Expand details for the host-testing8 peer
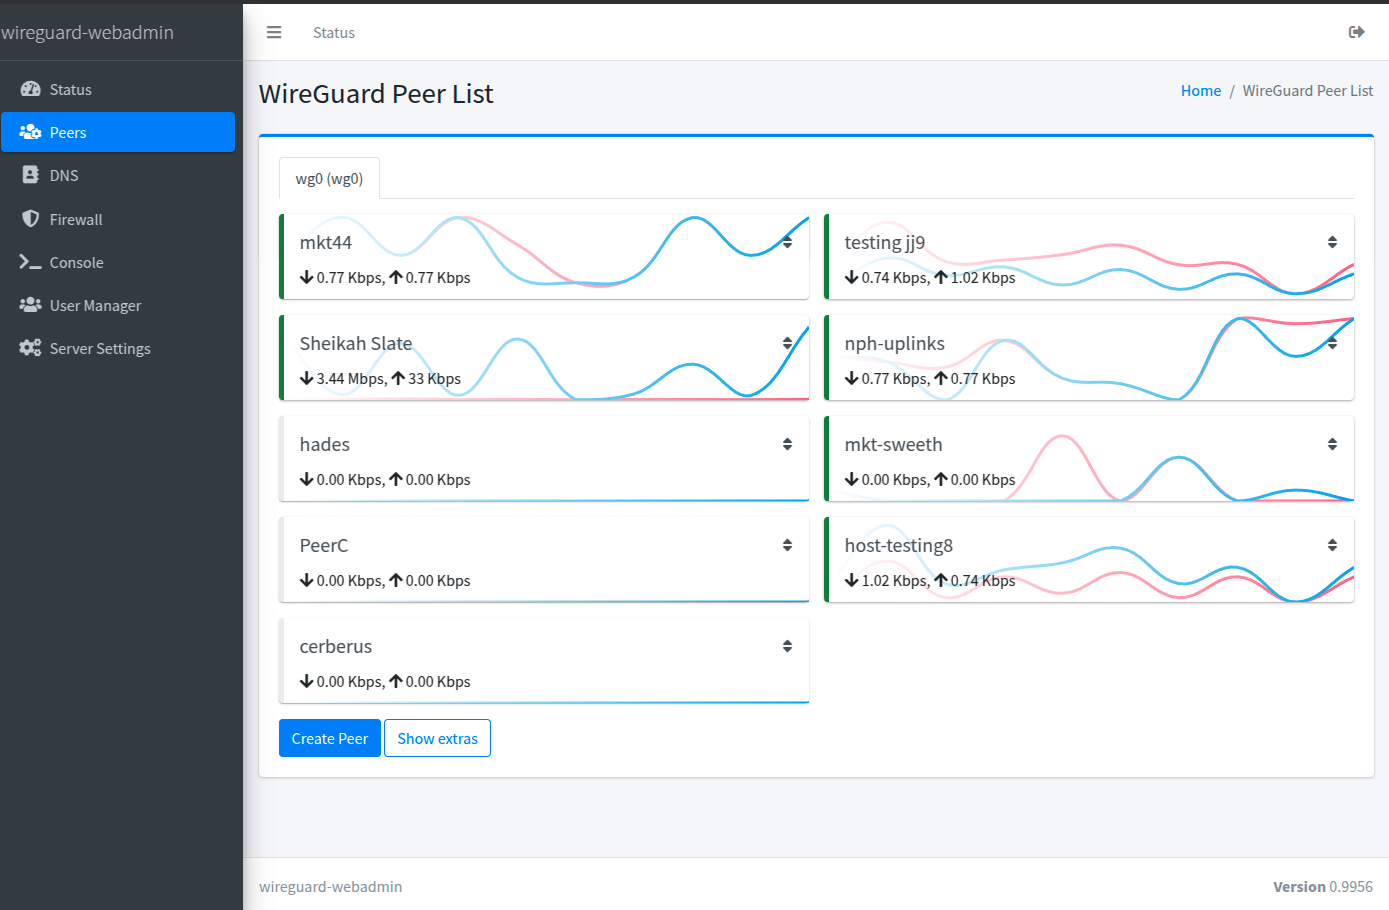 1332,544
